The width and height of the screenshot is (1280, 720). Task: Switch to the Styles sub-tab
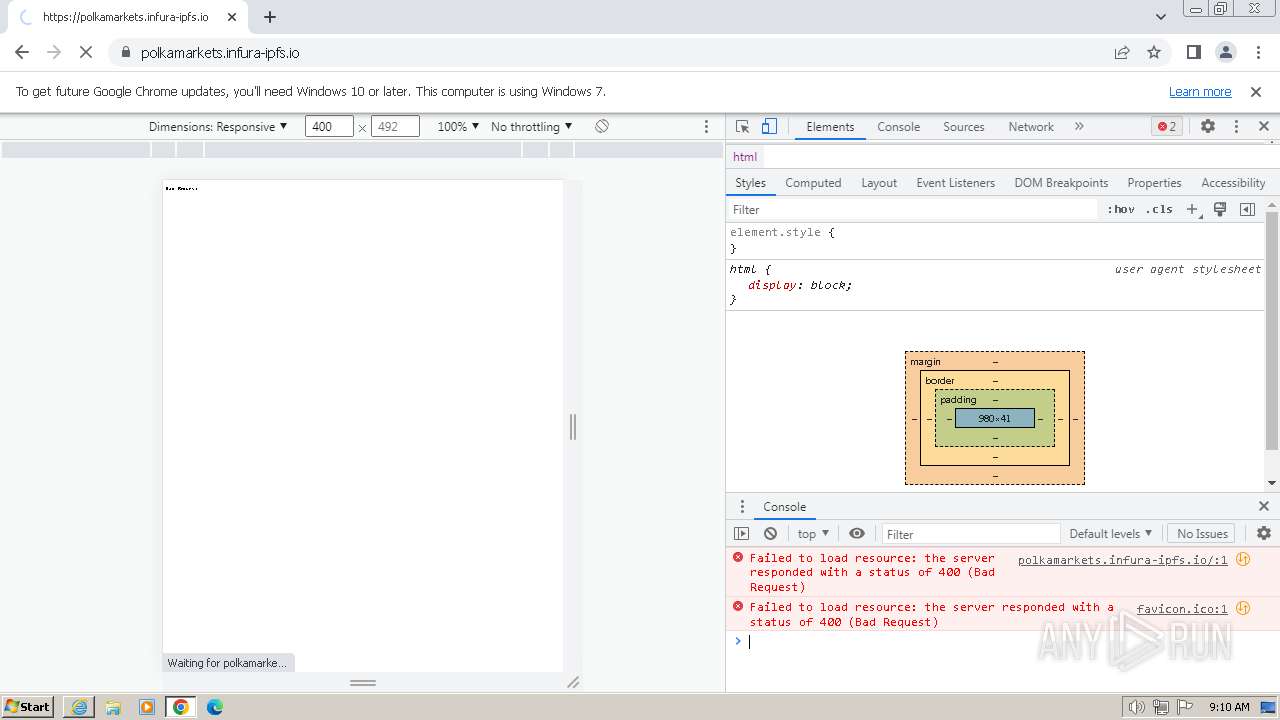[x=750, y=183]
